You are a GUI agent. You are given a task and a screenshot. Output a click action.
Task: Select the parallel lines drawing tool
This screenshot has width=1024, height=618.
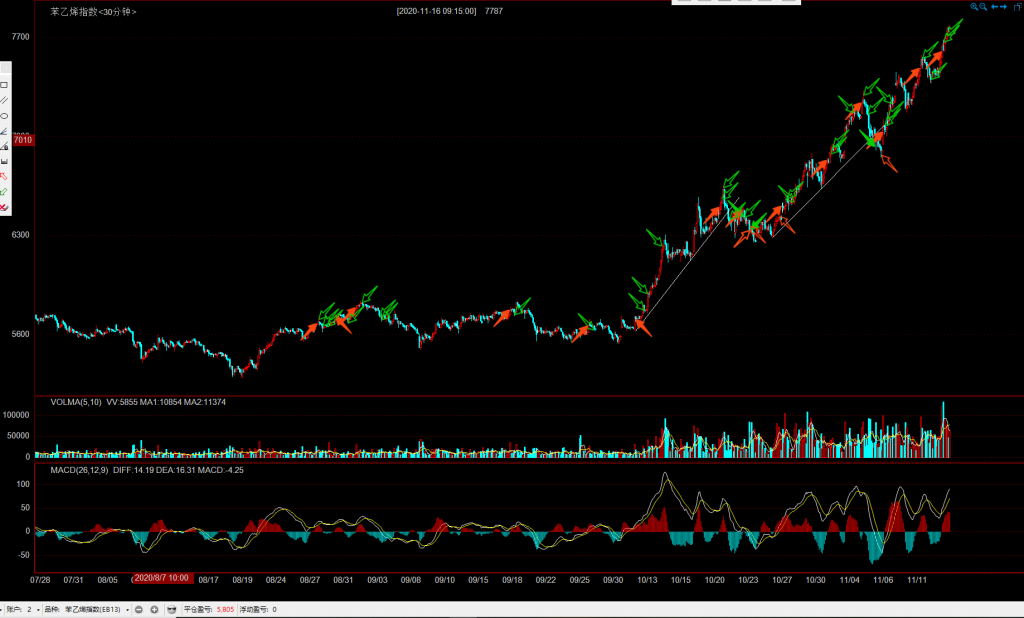4,100
